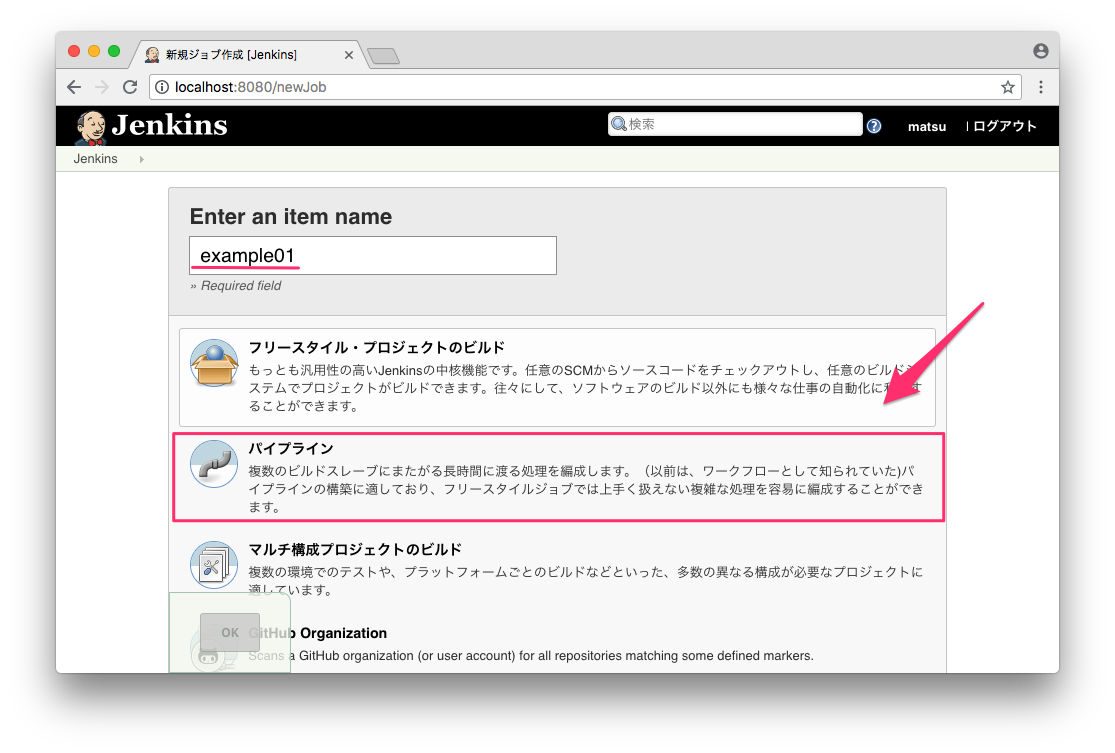Open a new browser tab
This screenshot has width=1115, height=753.
tap(384, 56)
